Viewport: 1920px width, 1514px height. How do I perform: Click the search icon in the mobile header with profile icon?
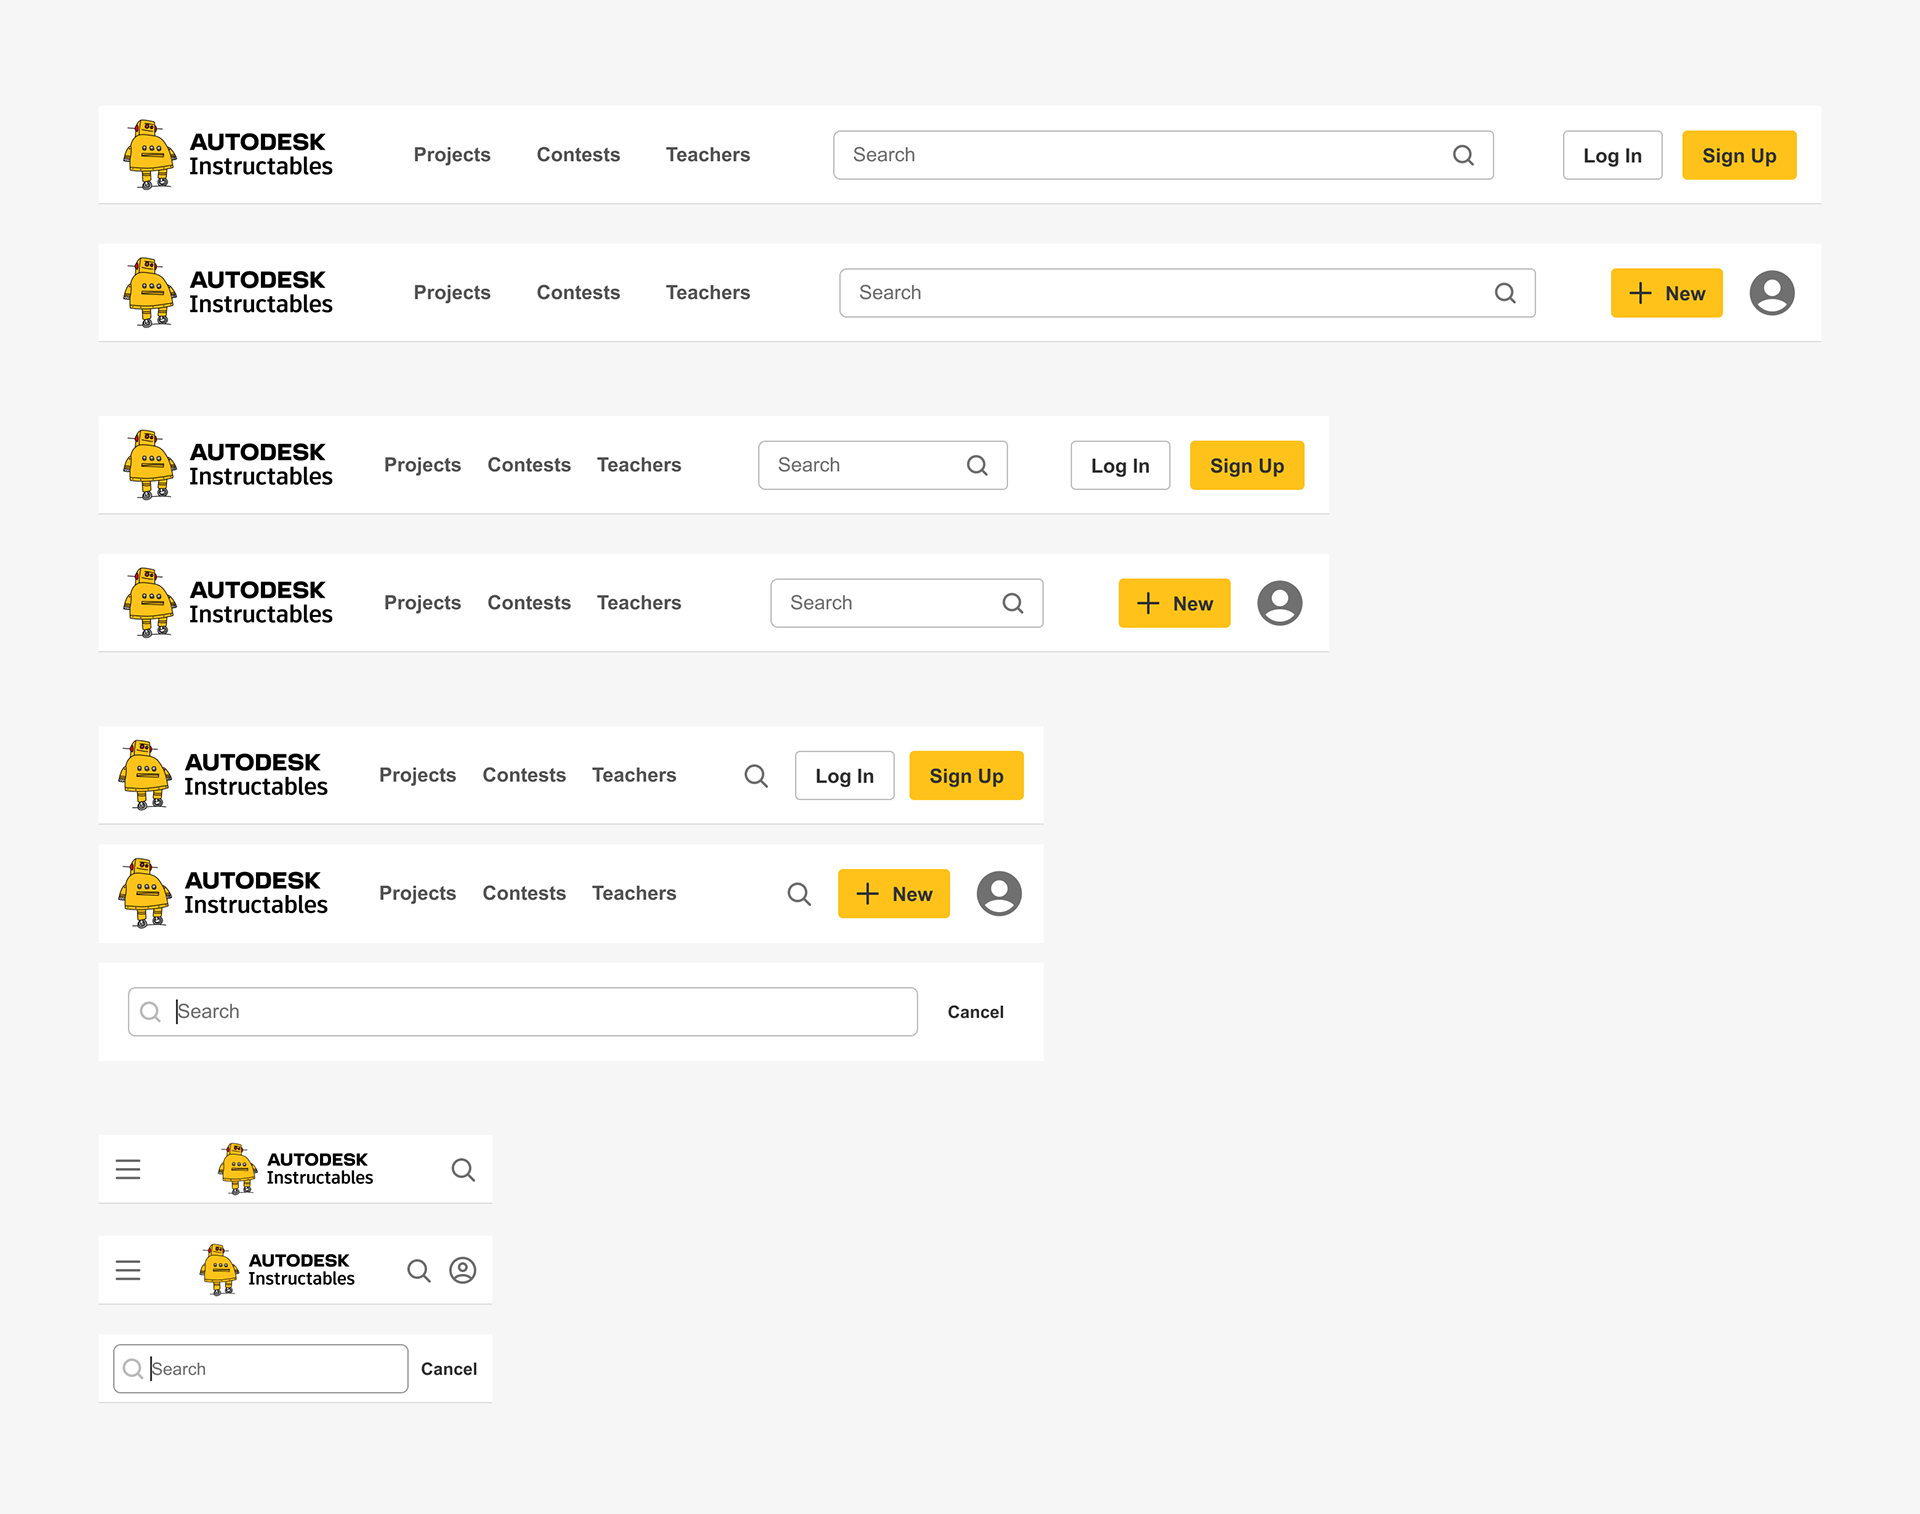419,1270
